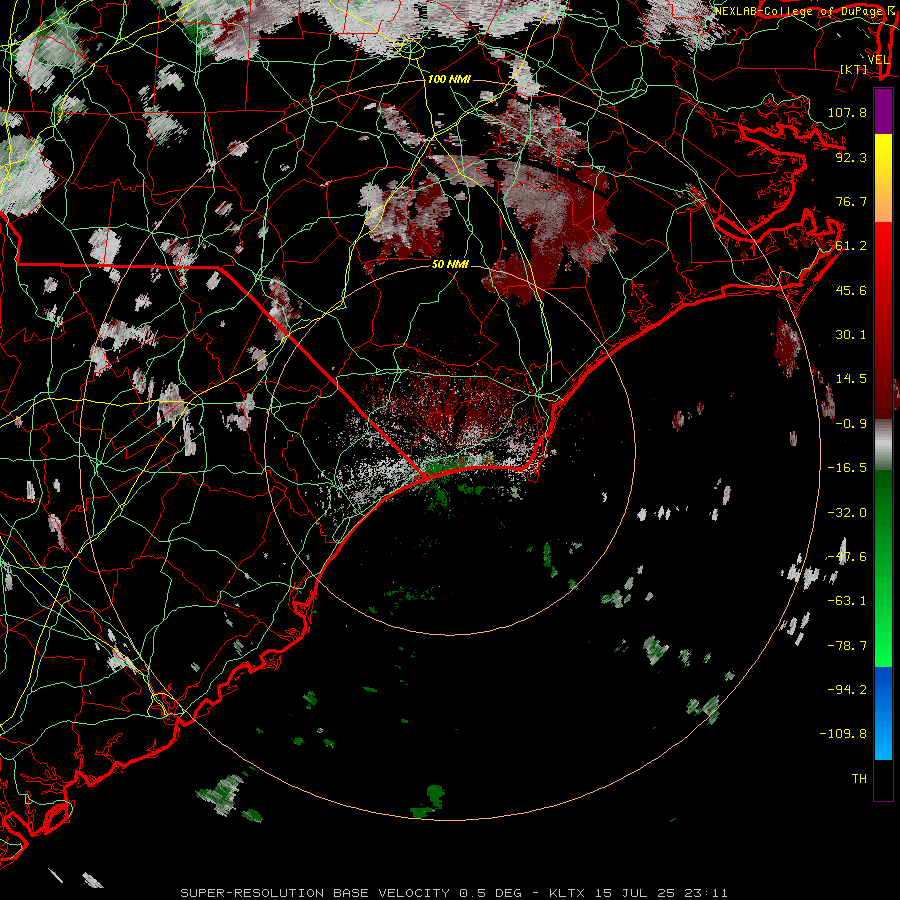Click the 76.7 scale value
This screenshot has width=900, height=900.
(x=851, y=201)
